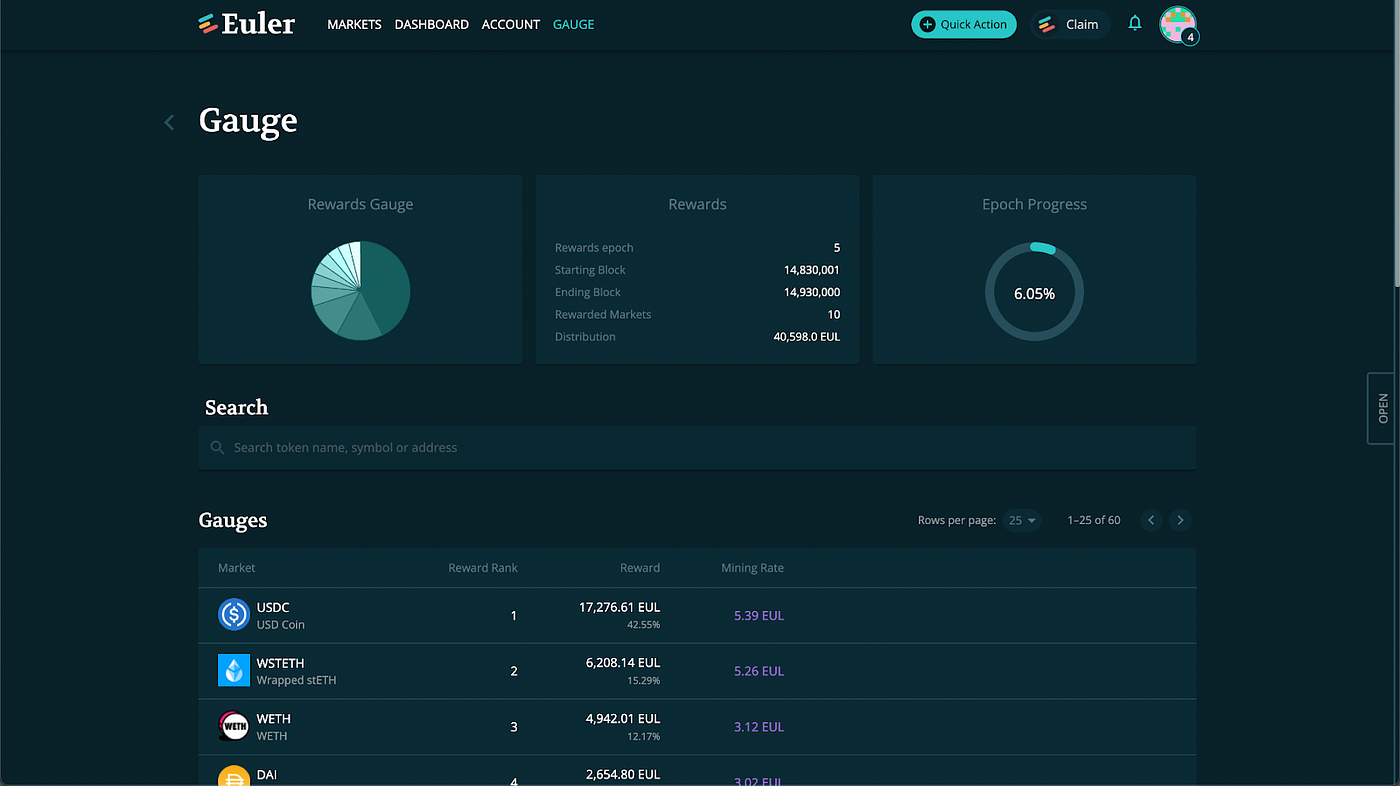The image size is (1400, 786).
Task: Click the 6,208.14 EUL reward value
Action: [623, 663]
